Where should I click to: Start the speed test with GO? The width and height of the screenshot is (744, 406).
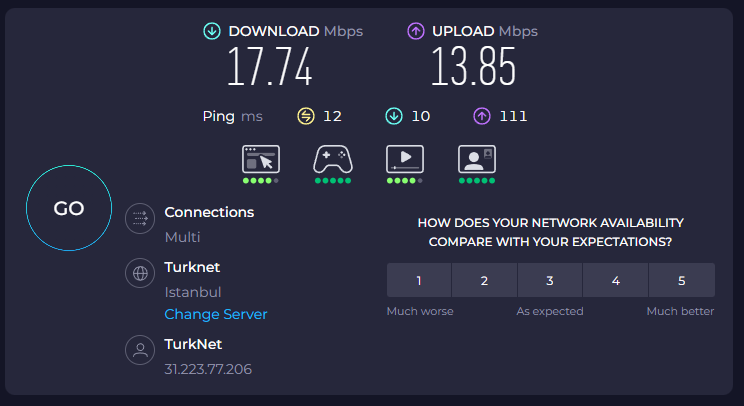click(x=69, y=208)
